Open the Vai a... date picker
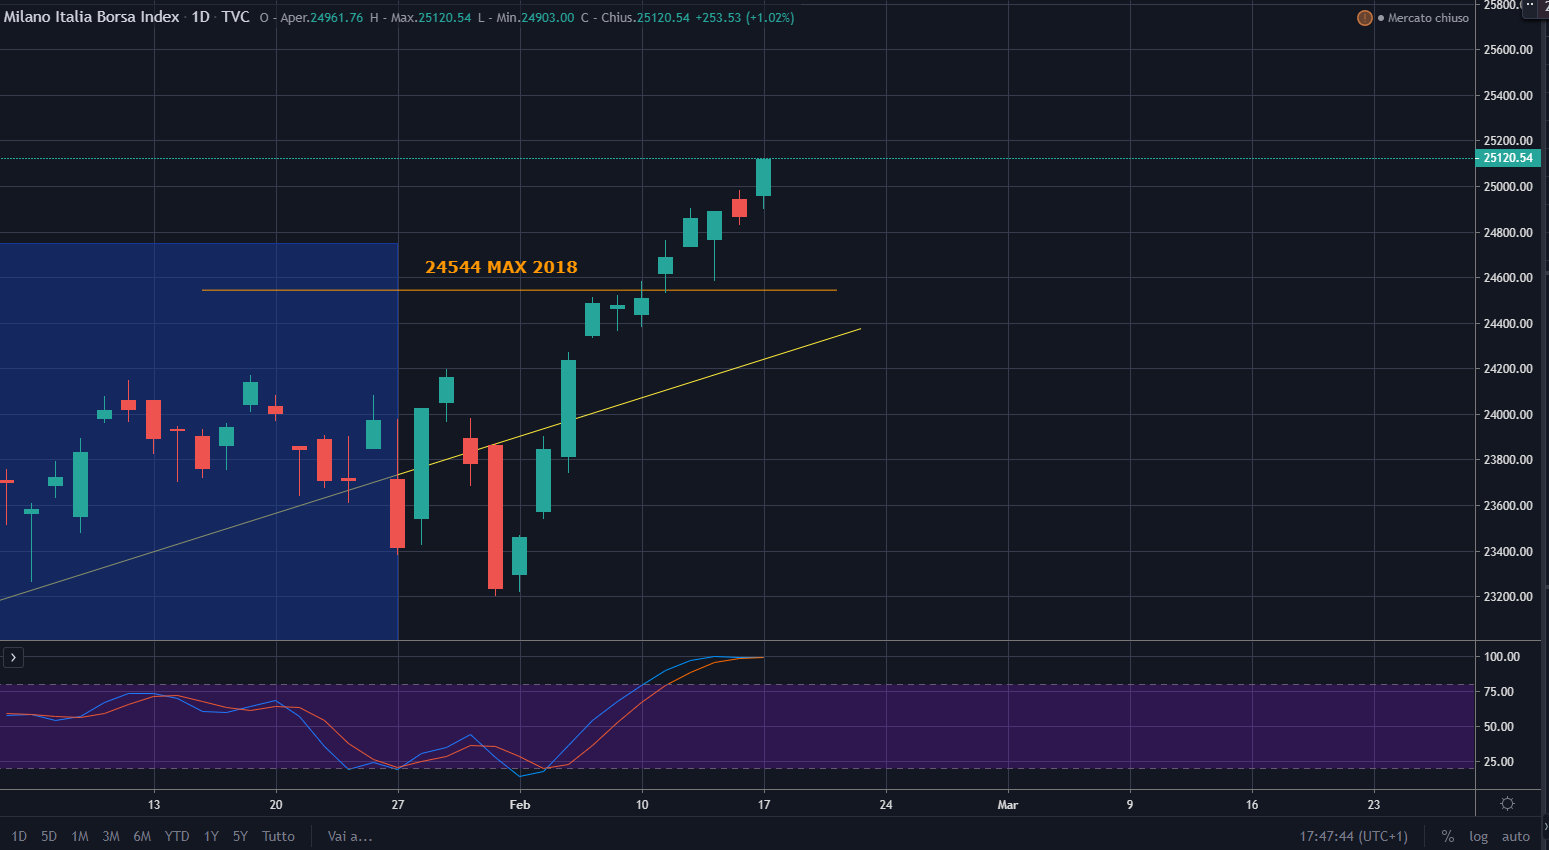Viewport: 1549px width, 850px height. (x=350, y=836)
